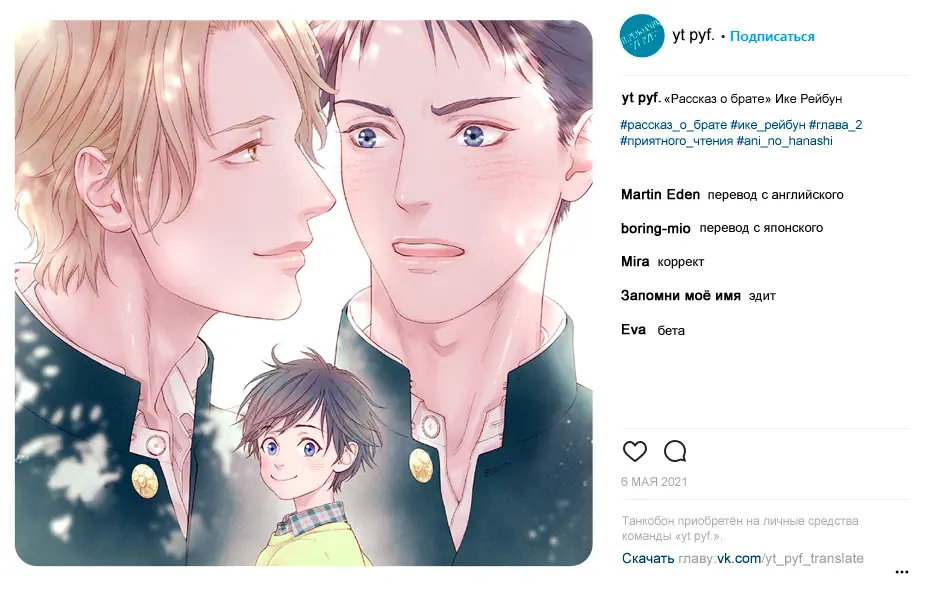
Task: Open hashtag #ике_рейбун
Action: 768,125
